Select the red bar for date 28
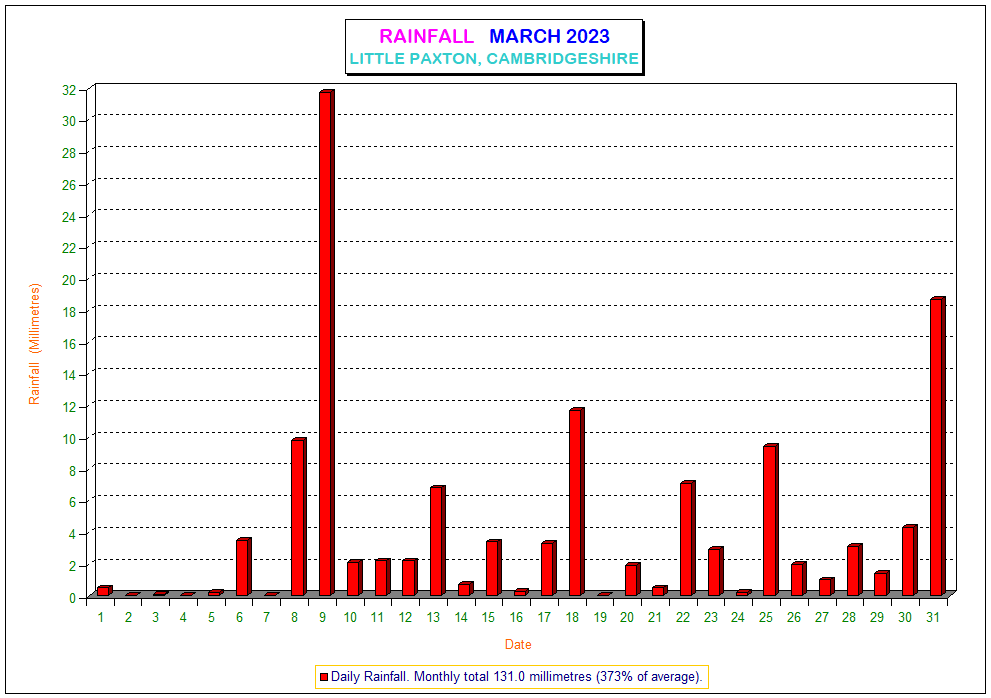The height and width of the screenshot is (698, 991). click(854, 570)
